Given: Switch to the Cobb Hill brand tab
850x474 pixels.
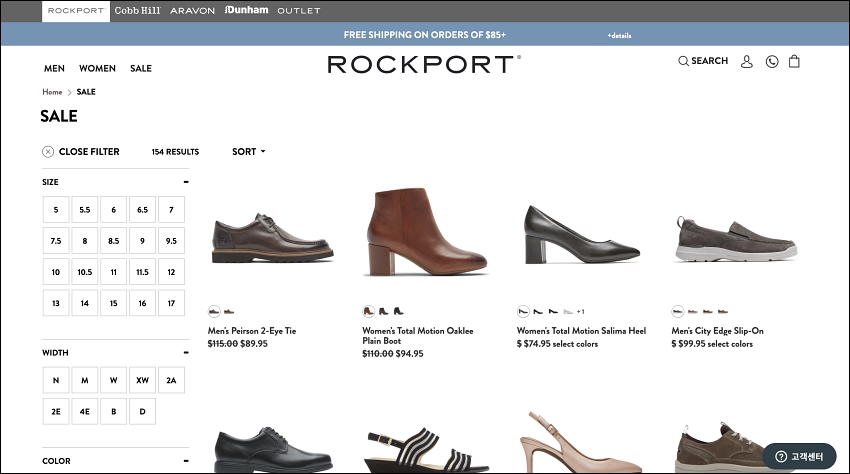Looking at the screenshot, I should coord(138,10).
